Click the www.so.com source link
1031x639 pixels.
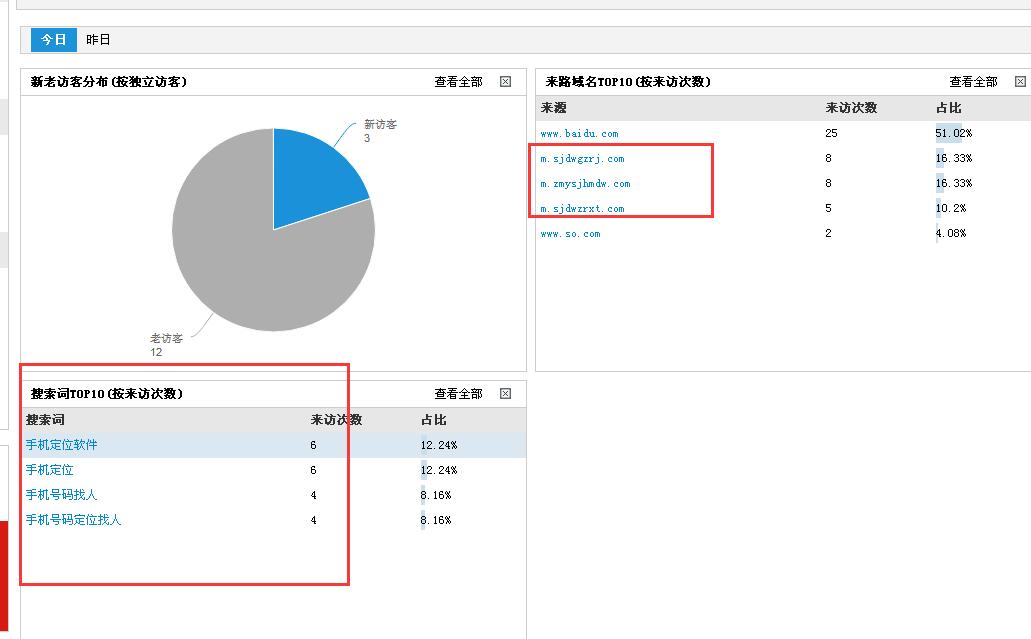(x=570, y=234)
